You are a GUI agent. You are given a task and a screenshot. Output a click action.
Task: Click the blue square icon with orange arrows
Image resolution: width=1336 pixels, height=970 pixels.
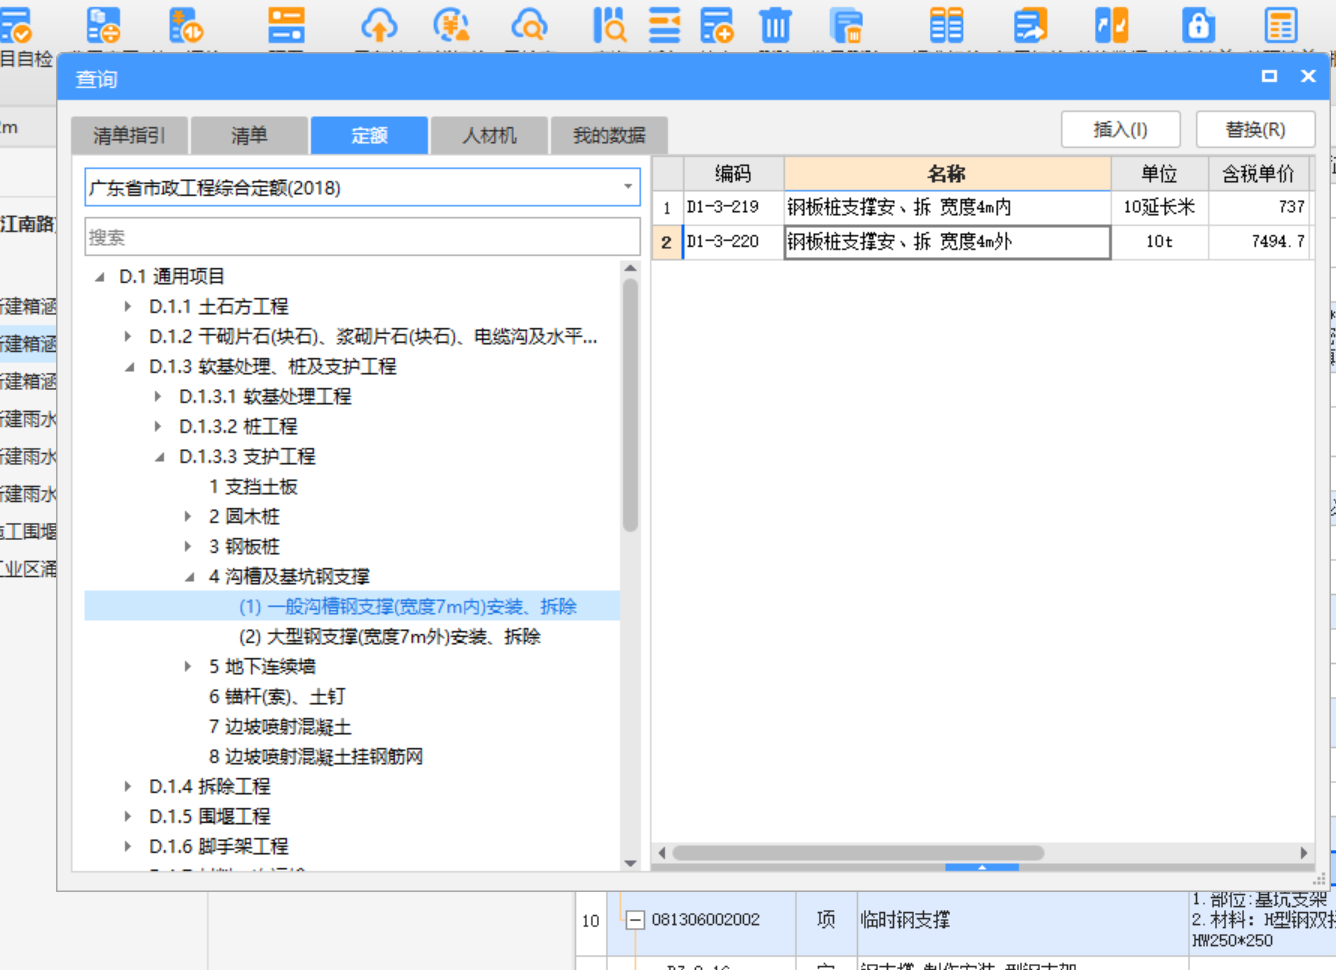pos(1111,26)
